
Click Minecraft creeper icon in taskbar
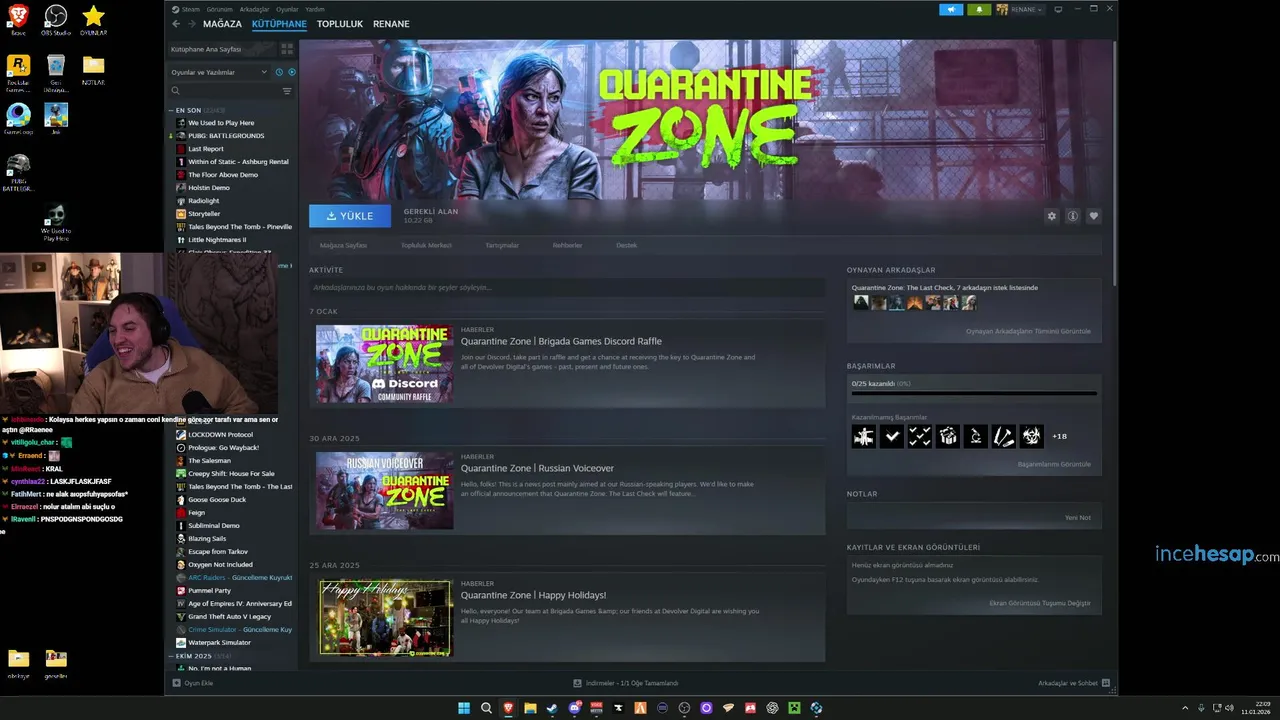[x=794, y=708]
